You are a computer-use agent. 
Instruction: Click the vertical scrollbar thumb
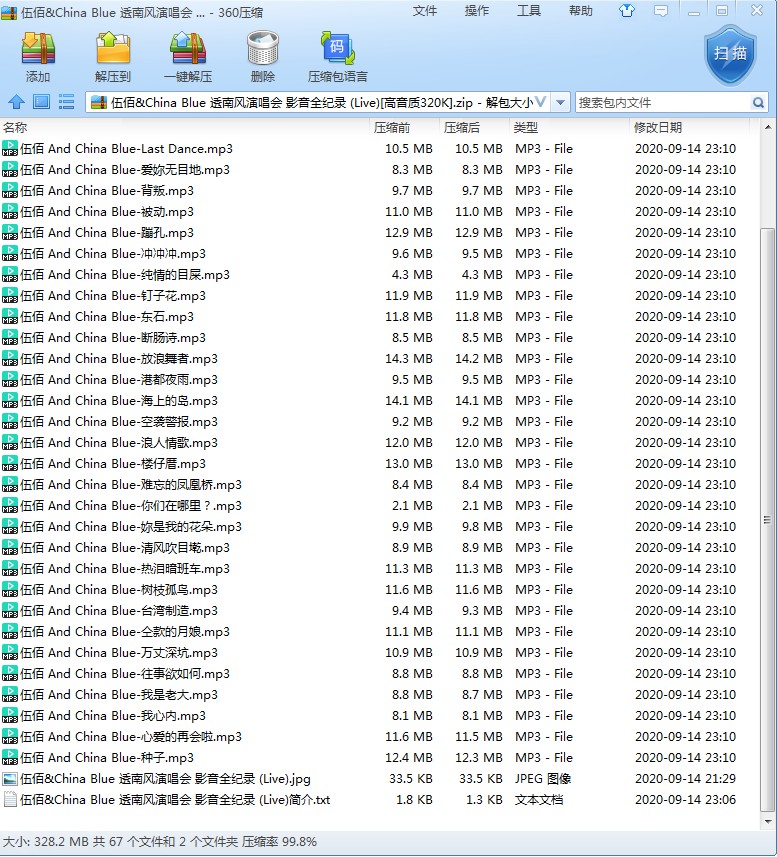(x=767, y=519)
